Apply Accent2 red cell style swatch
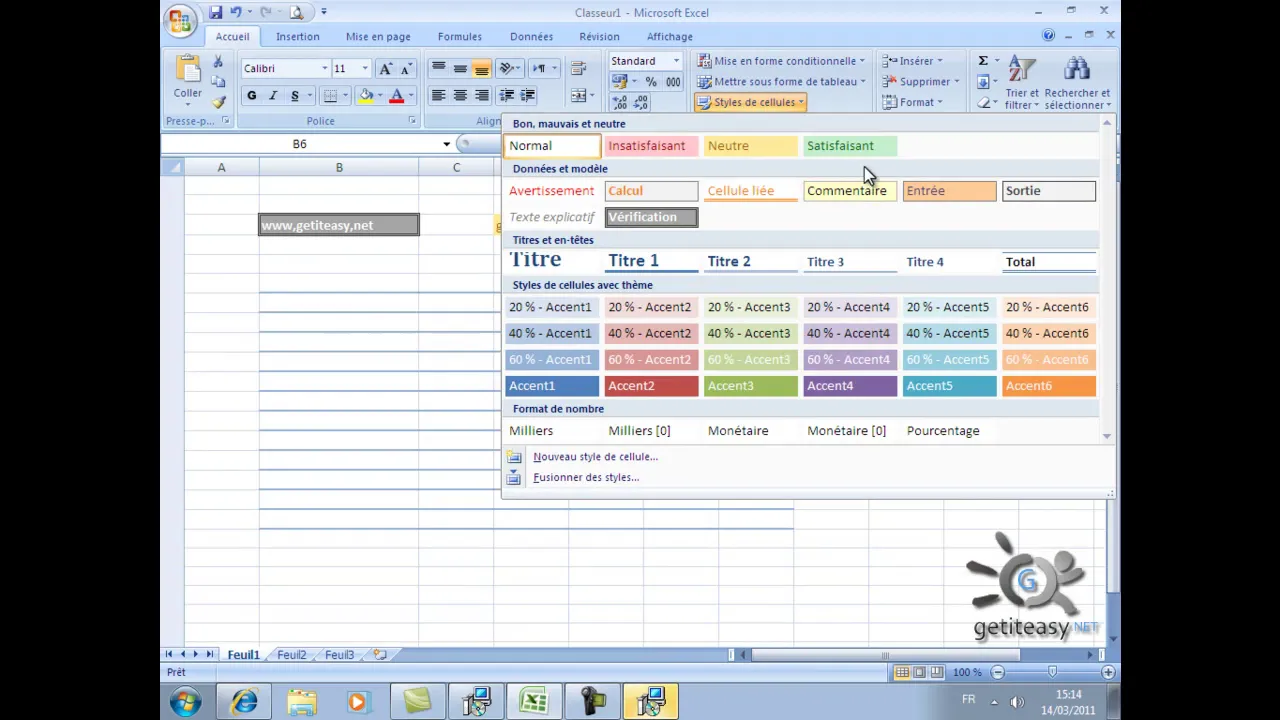The width and height of the screenshot is (1280, 720). 651,386
